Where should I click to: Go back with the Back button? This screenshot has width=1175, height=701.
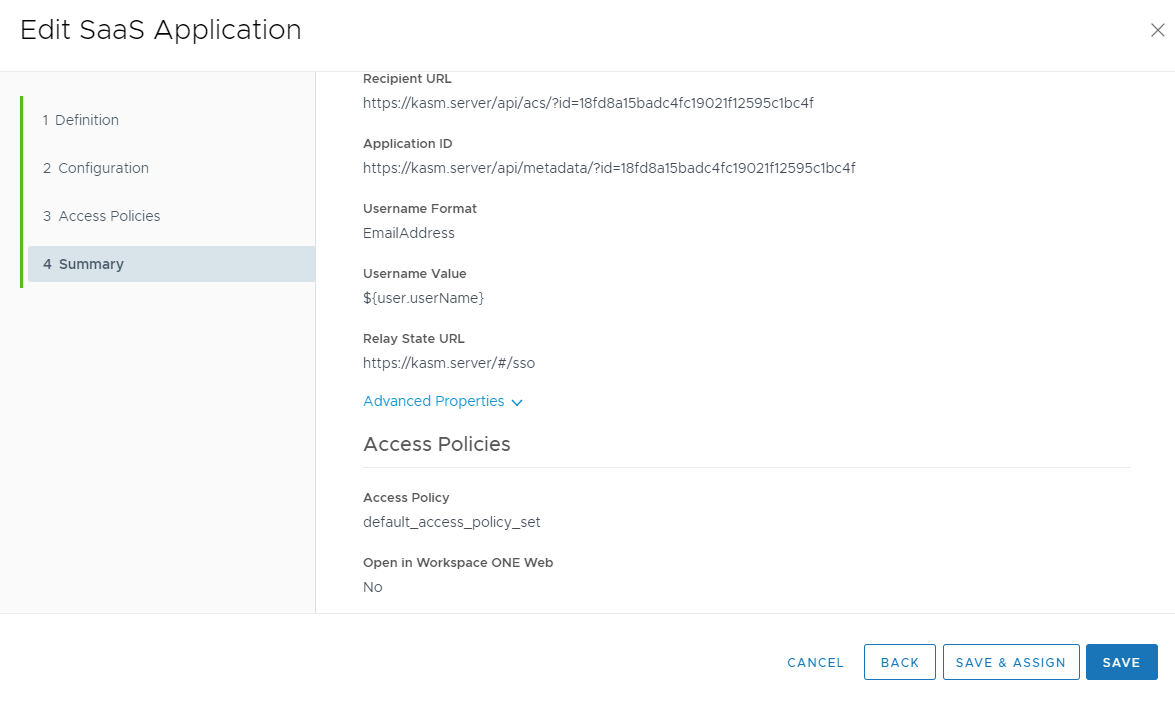899,662
